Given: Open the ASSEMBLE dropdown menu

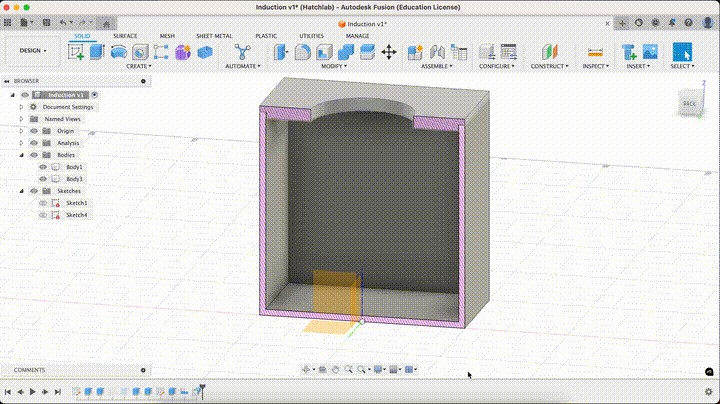Looking at the screenshot, I should pyautogui.click(x=437, y=66).
